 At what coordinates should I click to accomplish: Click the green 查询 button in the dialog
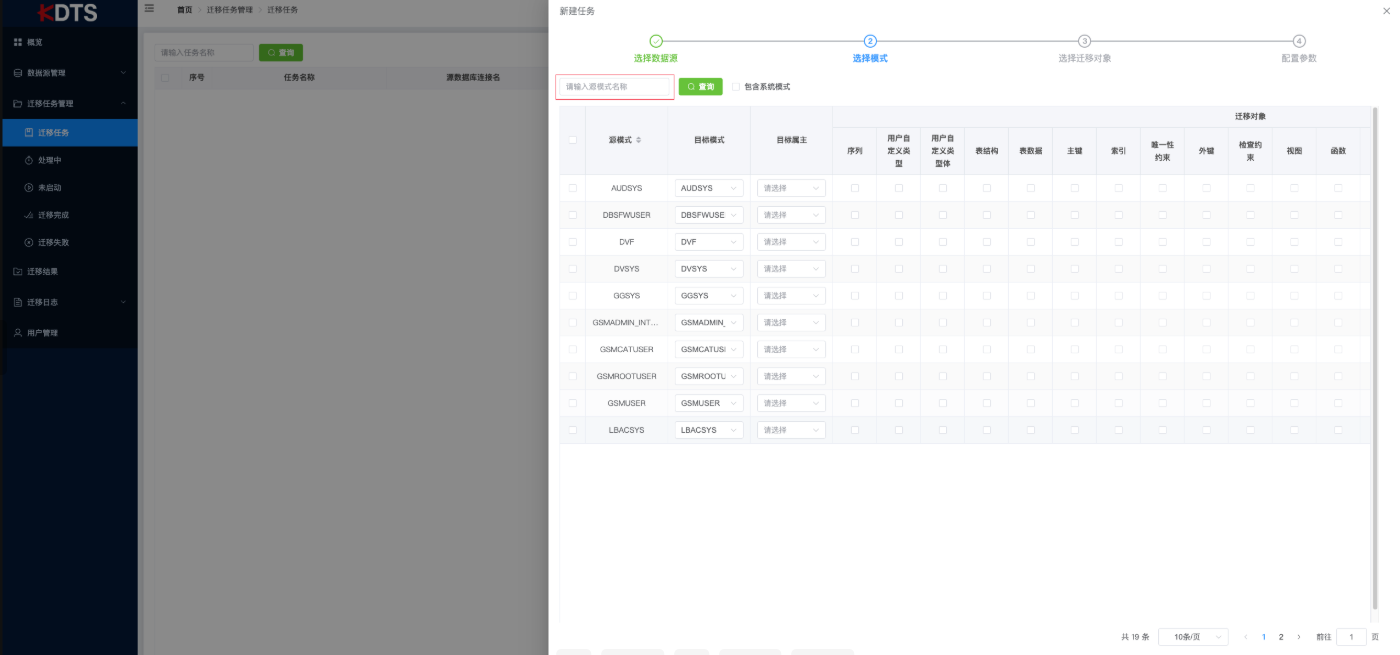click(x=701, y=87)
